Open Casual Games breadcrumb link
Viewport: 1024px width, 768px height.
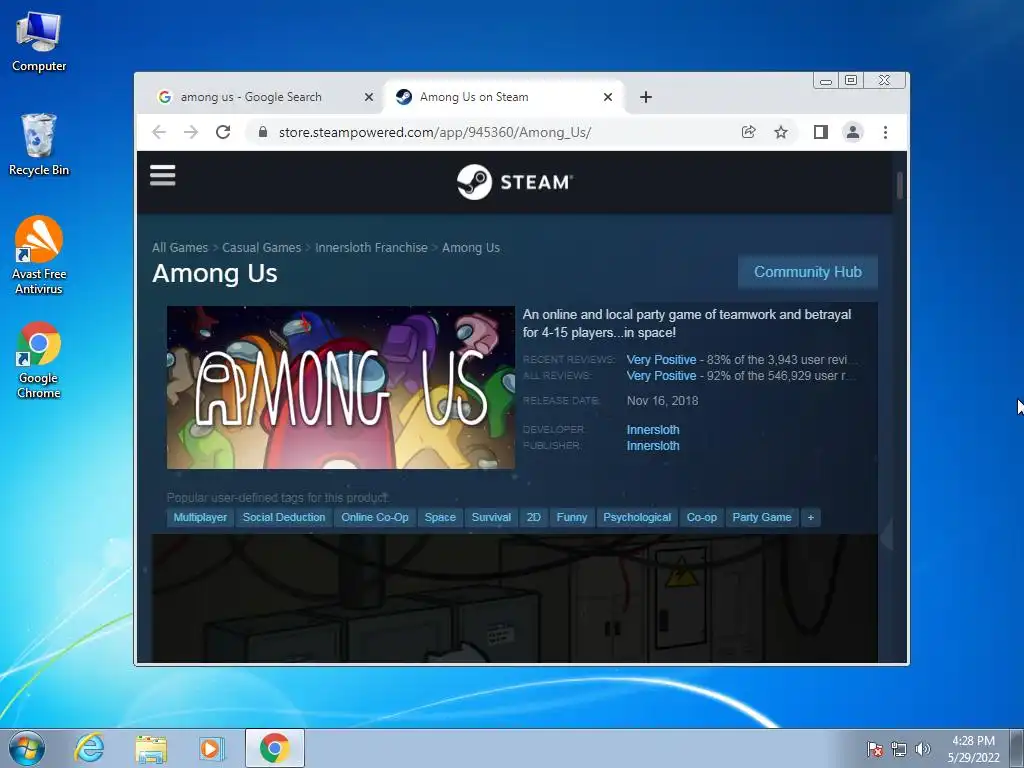point(262,248)
